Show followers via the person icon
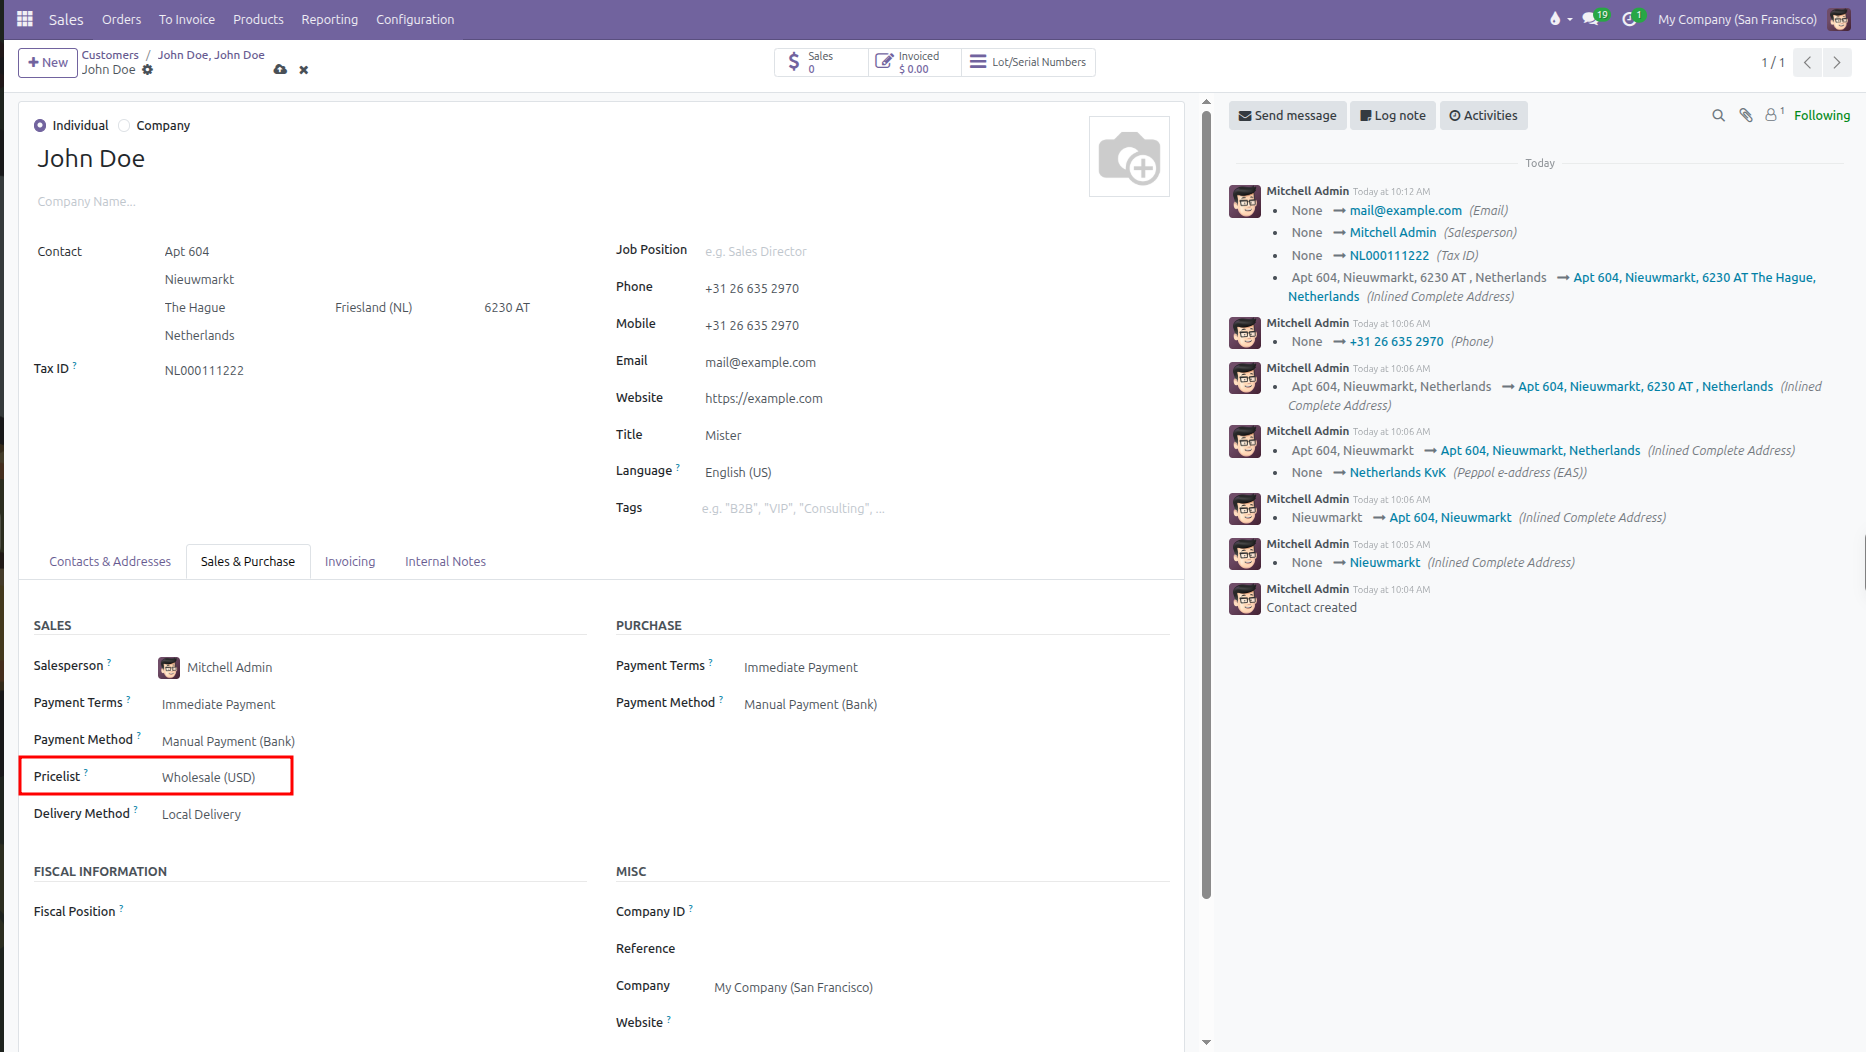 (1773, 115)
